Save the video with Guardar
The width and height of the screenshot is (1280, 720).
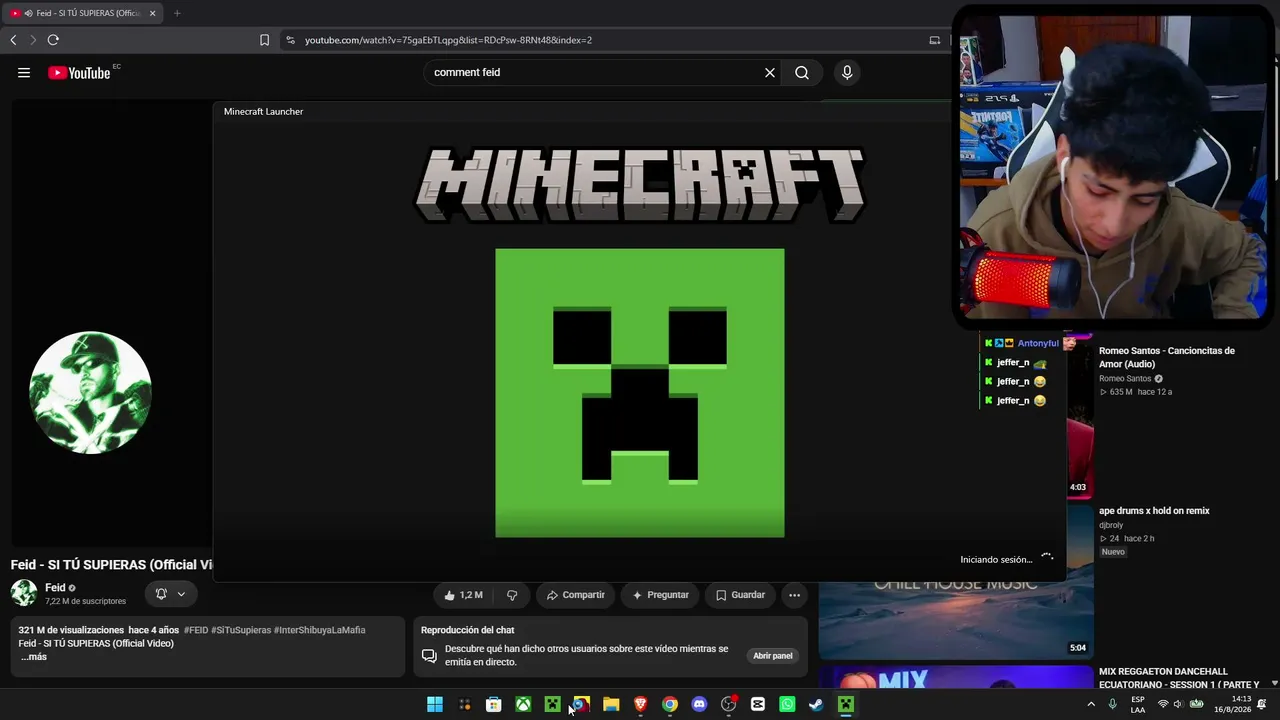740,595
